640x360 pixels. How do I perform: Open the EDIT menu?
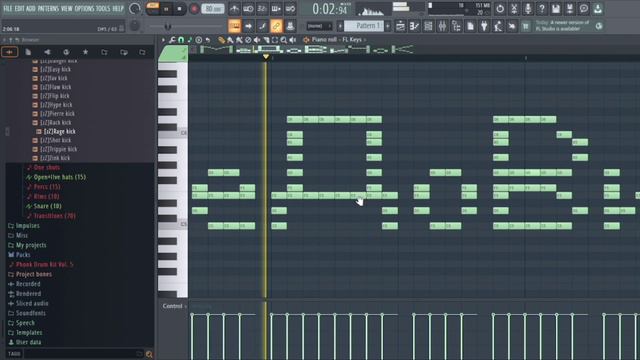tap(19, 9)
